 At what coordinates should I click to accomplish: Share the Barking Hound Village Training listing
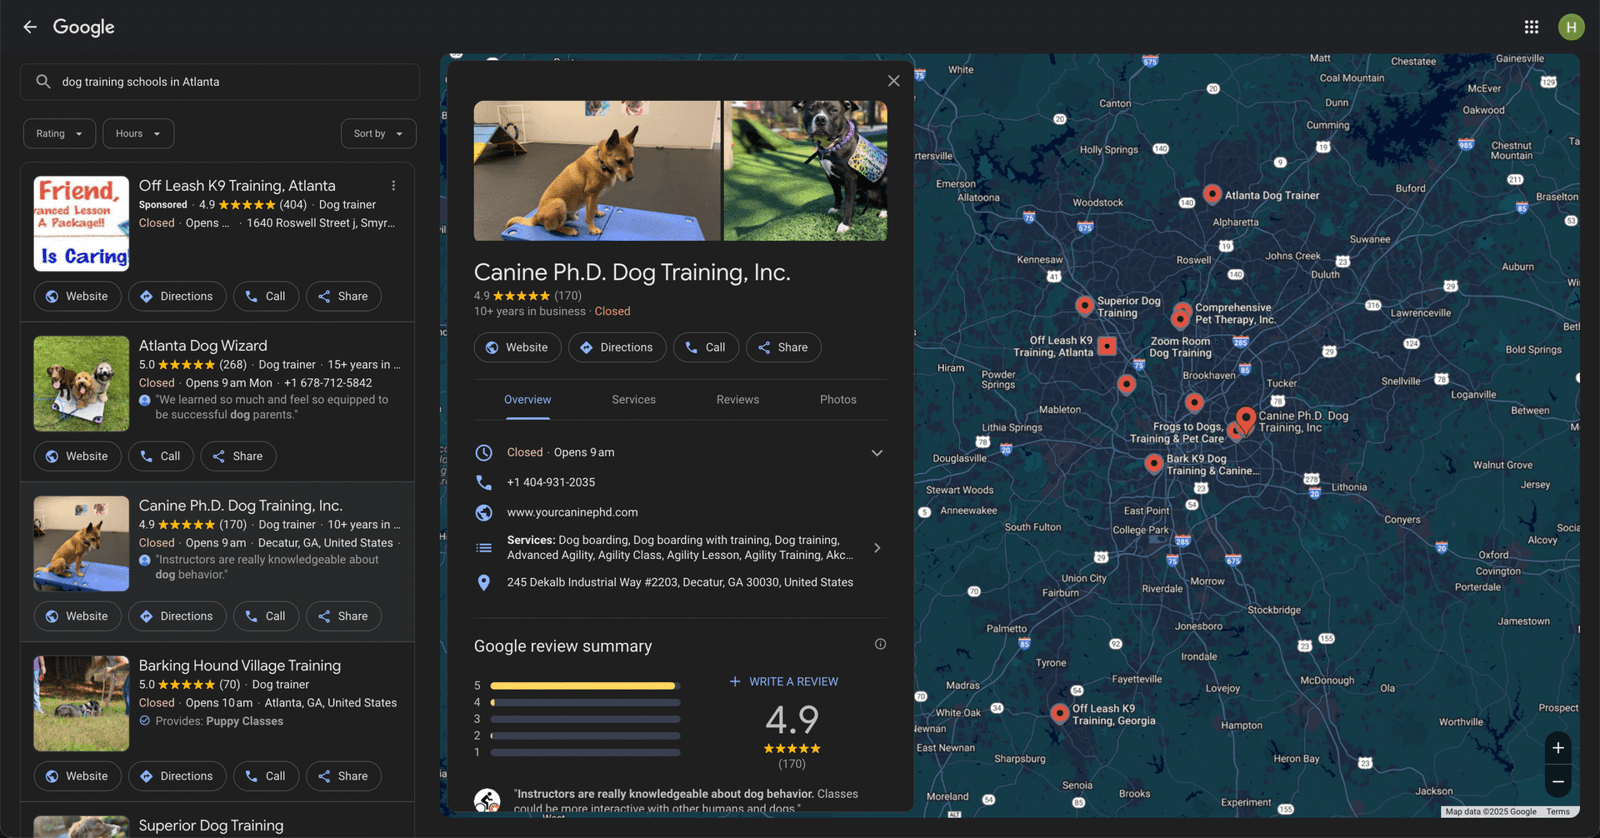pyautogui.click(x=343, y=776)
